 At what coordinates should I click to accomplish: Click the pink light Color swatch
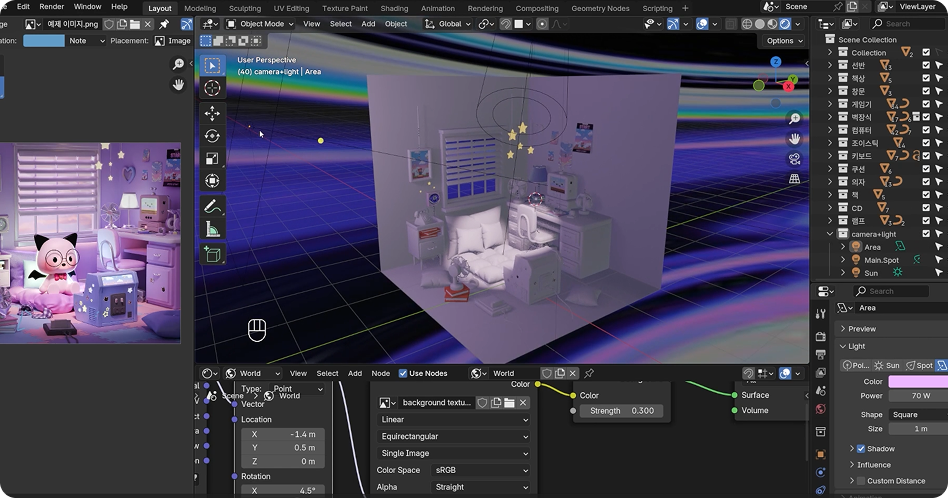click(x=917, y=381)
